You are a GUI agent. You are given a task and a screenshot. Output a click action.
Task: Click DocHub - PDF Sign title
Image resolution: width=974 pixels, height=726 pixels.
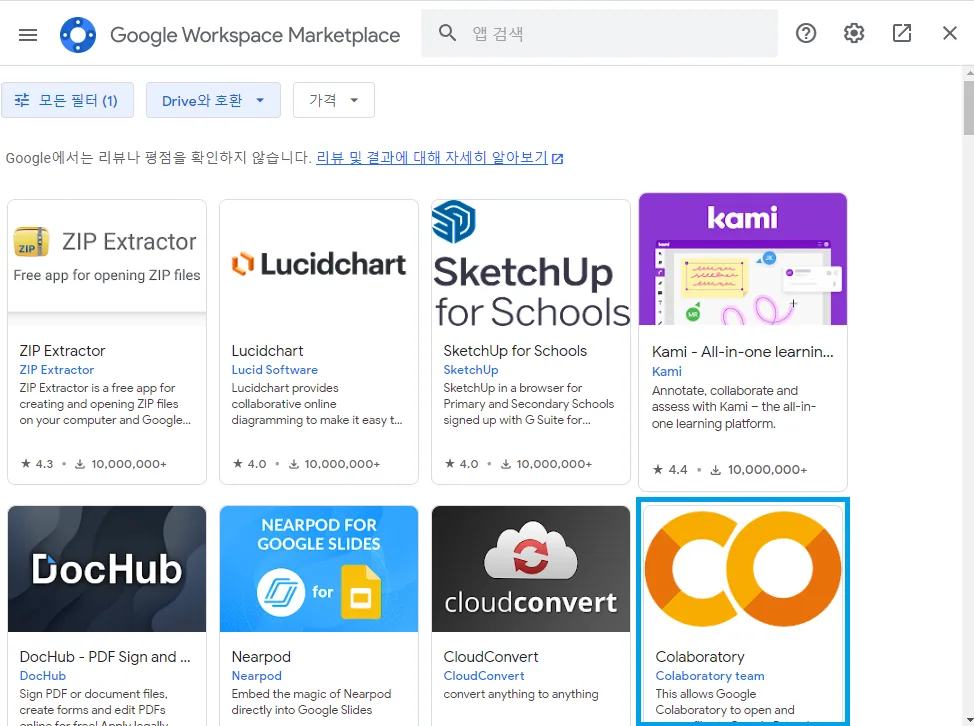pos(105,656)
